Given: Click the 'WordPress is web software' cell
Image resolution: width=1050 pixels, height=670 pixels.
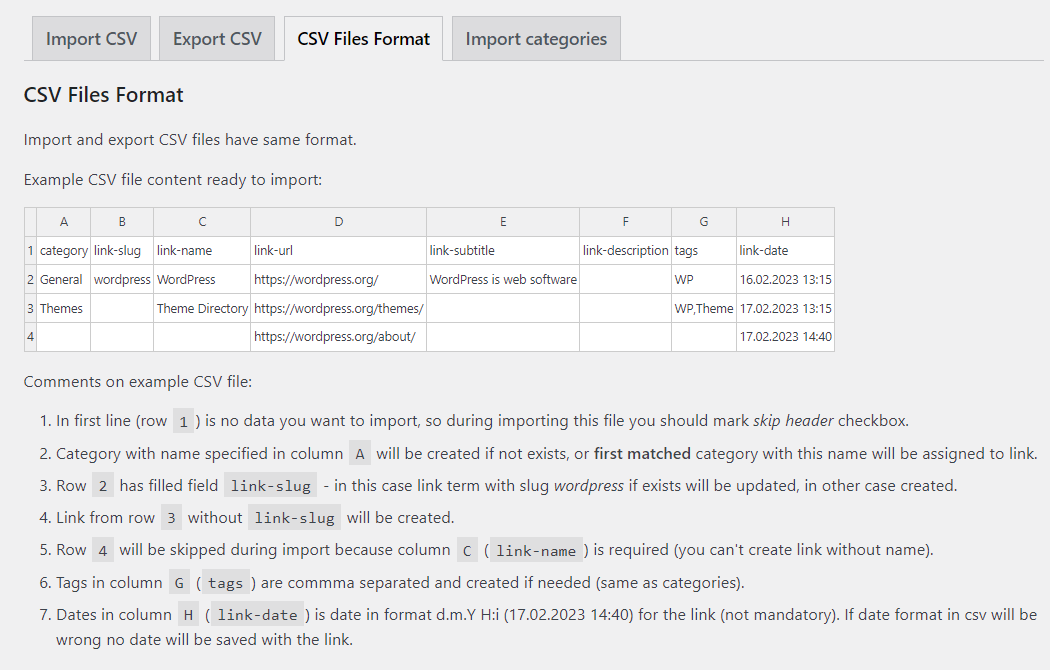Looking at the screenshot, I should 503,280.
